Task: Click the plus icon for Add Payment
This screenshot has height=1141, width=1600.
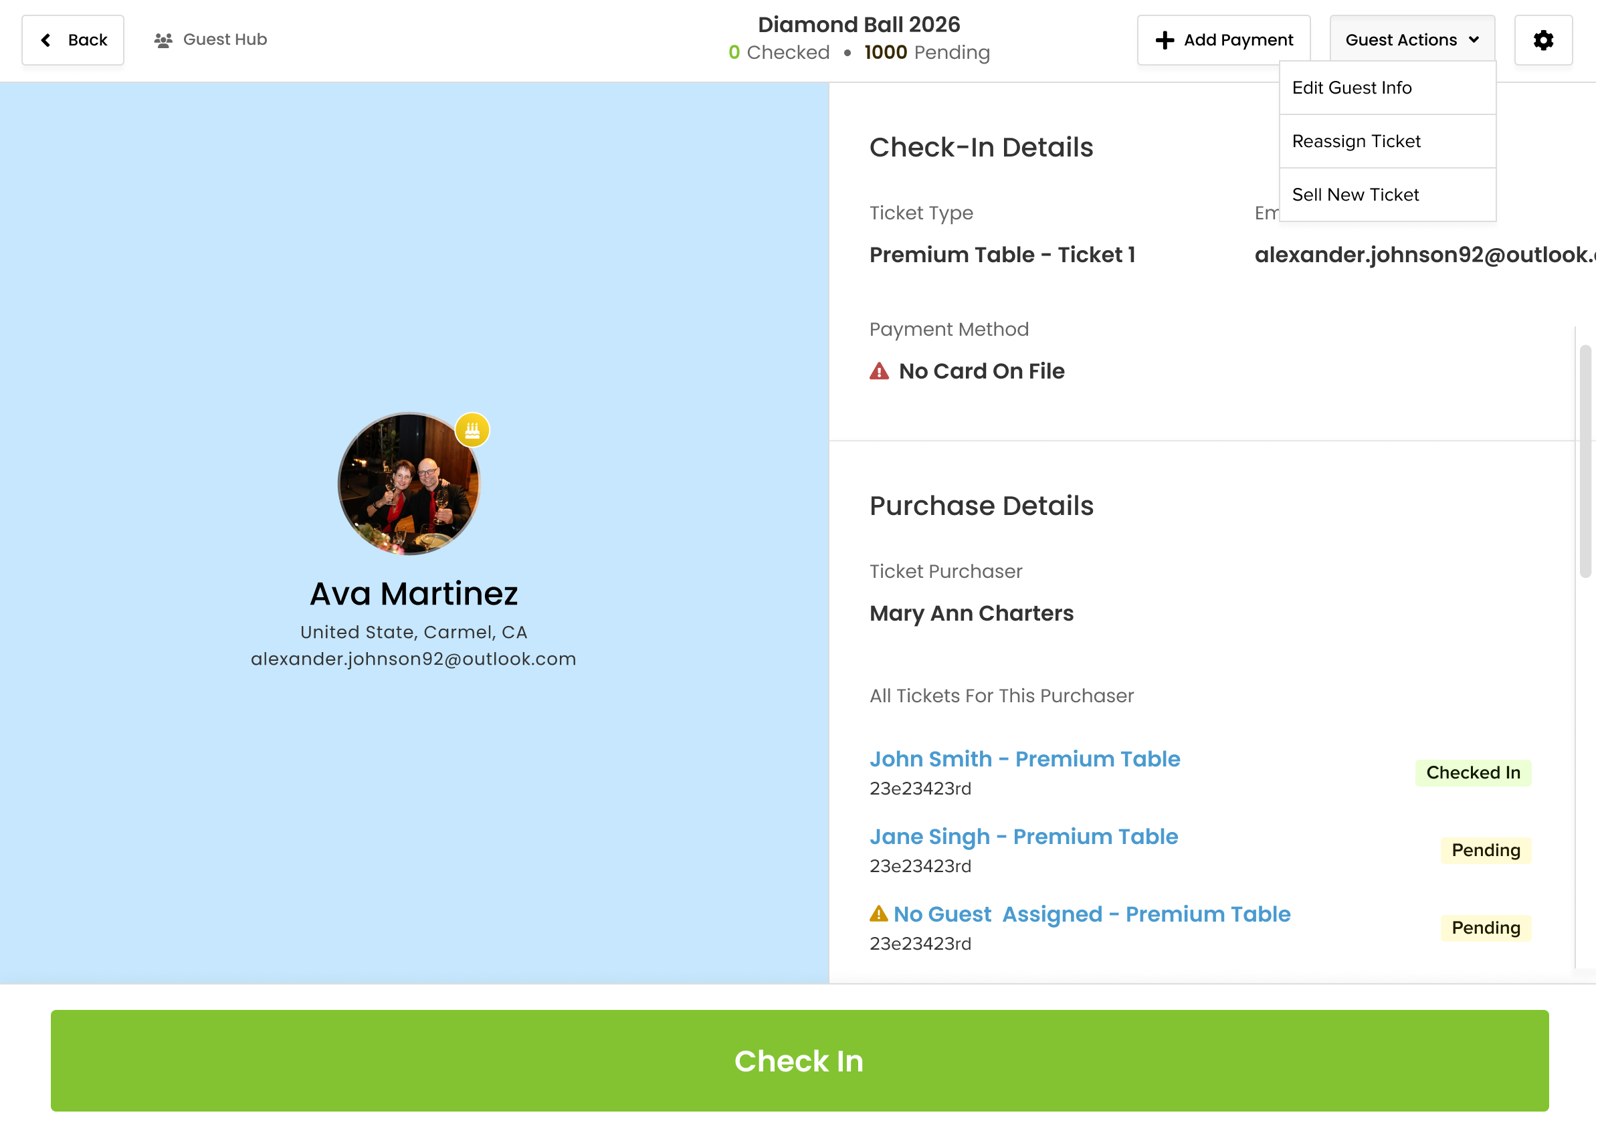Action: click(x=1165, y=40)
